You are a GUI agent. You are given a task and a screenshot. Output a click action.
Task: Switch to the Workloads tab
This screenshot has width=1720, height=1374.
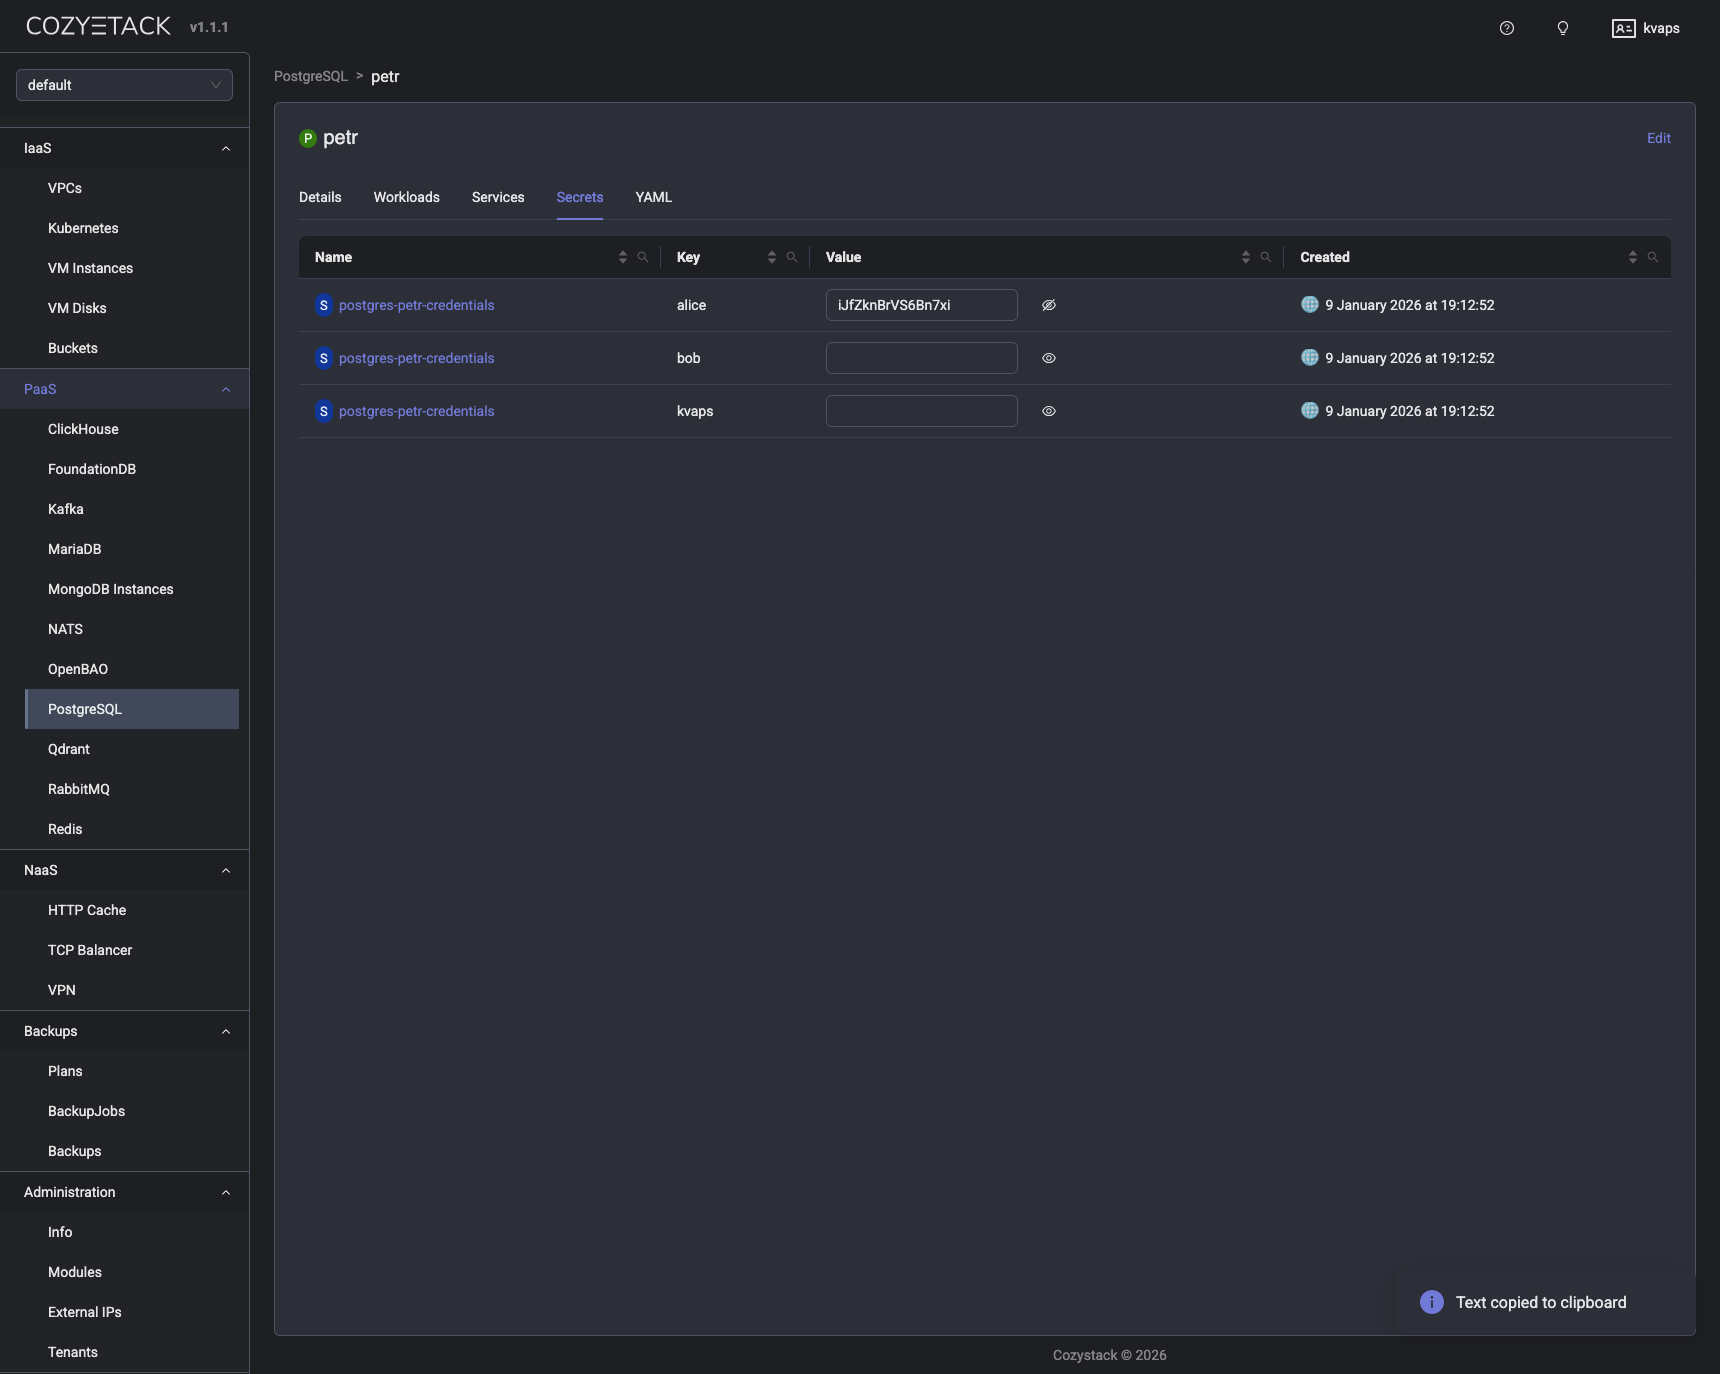click(407, 197)
